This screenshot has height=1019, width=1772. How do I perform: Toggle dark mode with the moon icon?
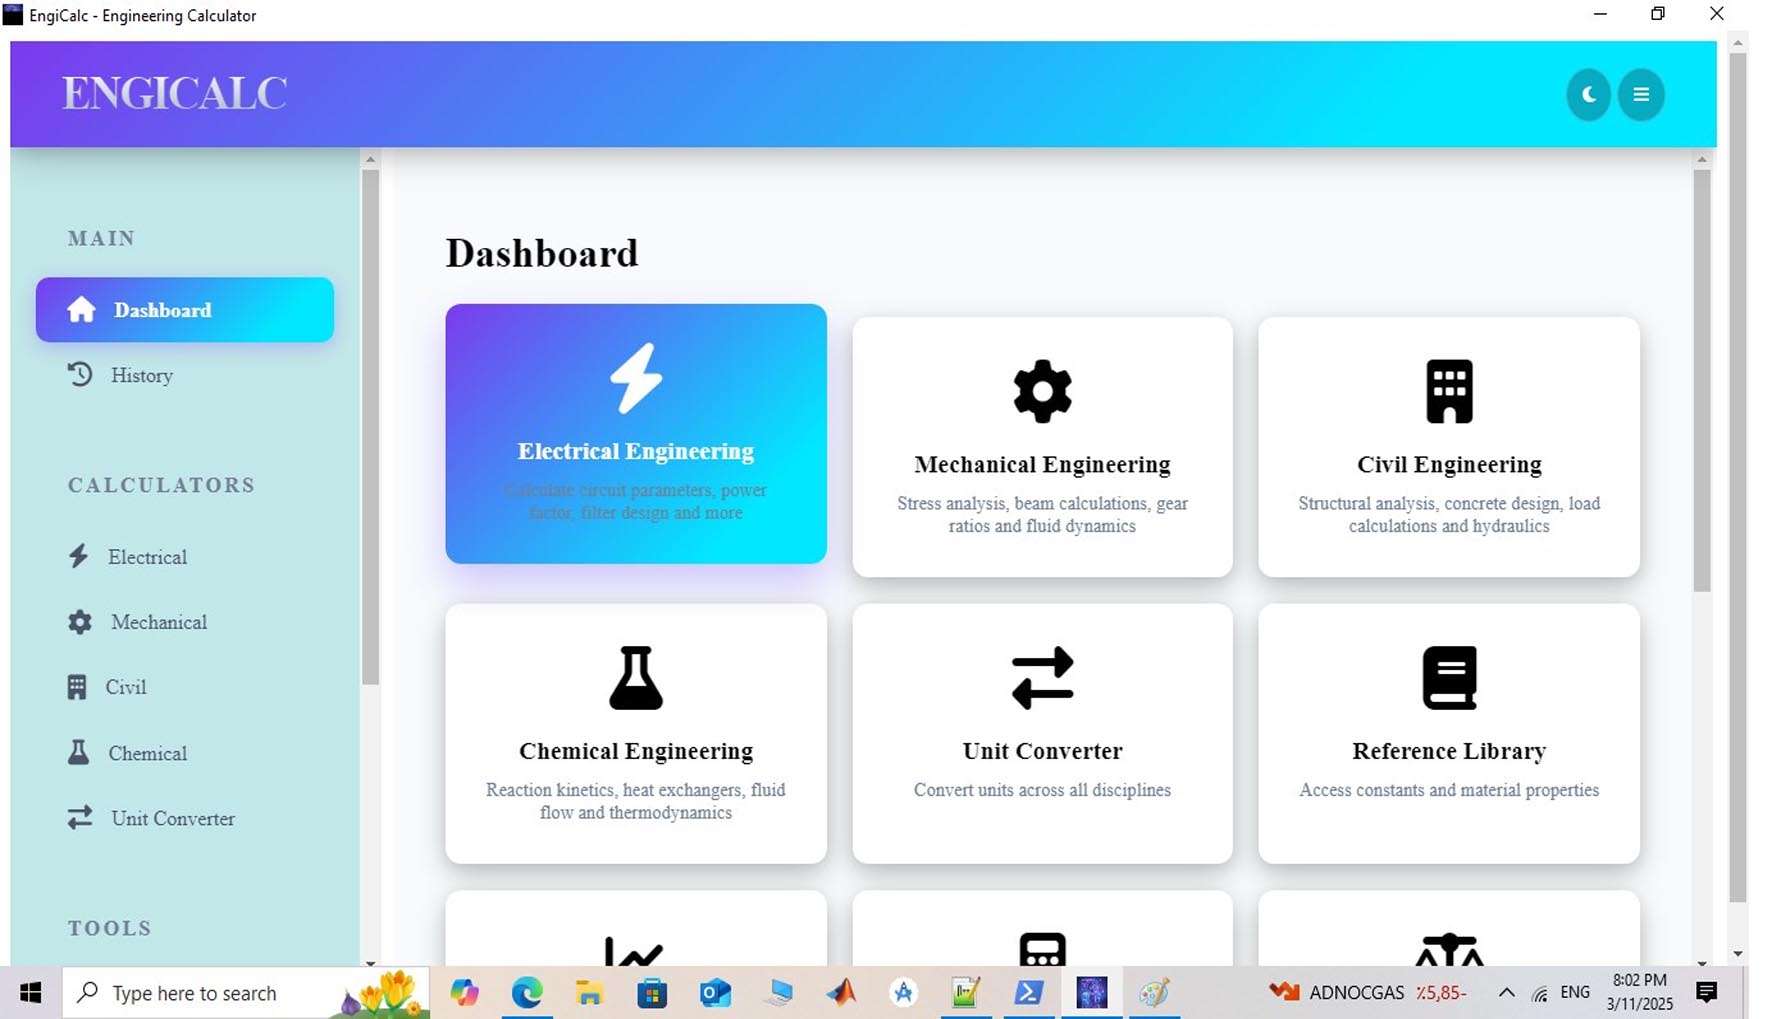pyautogui.click(x=1588, y=95)
